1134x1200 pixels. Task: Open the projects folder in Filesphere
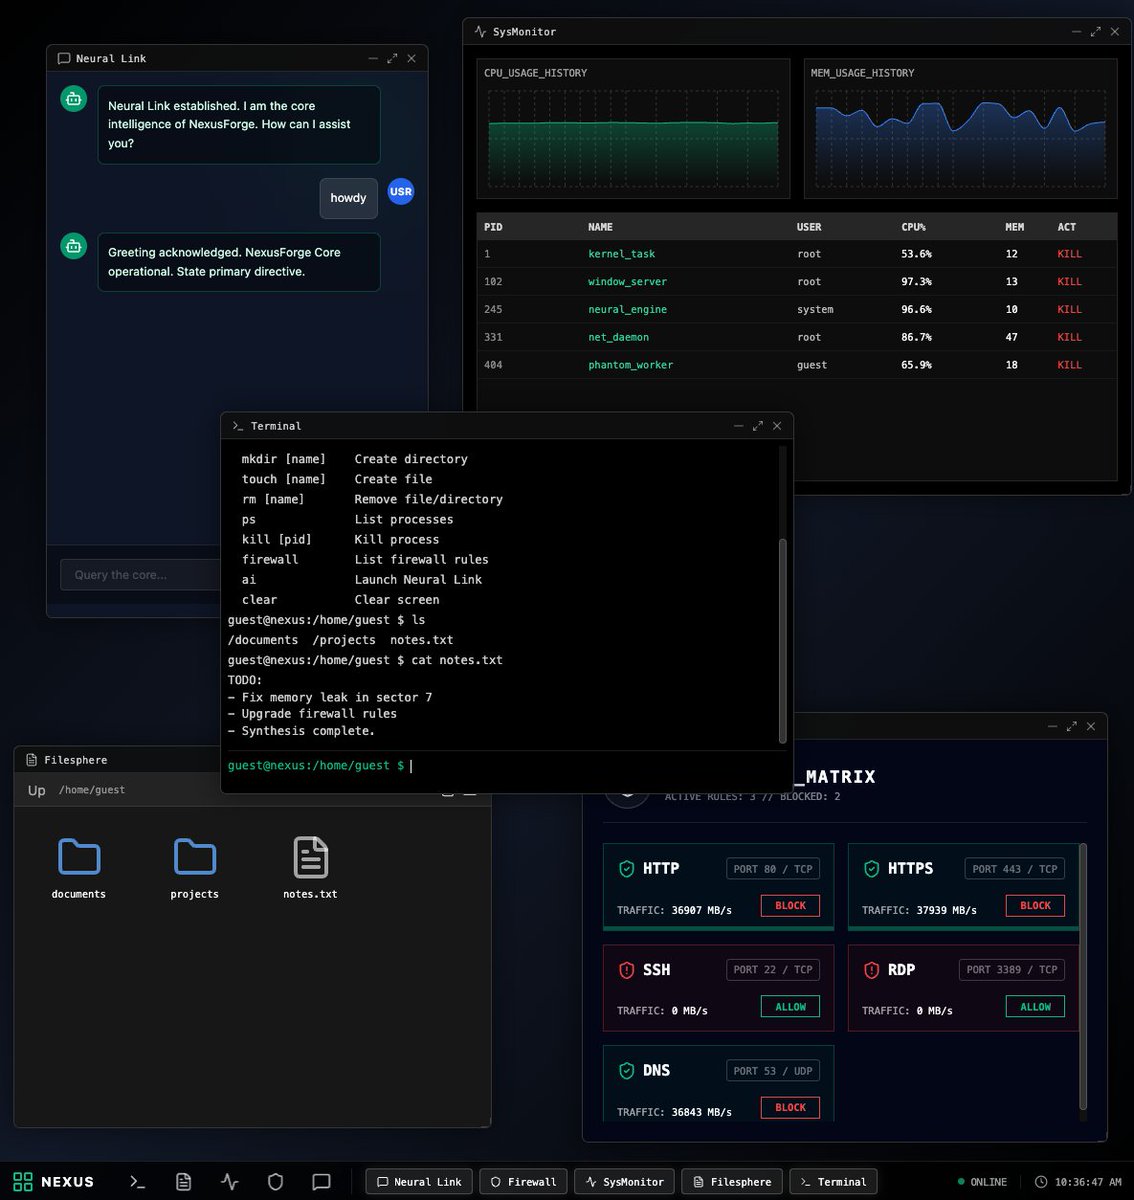(x=195, y=868)
